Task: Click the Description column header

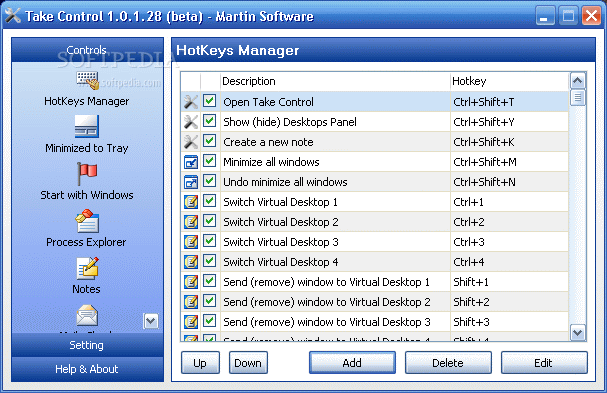Action: tap(335, 81)
